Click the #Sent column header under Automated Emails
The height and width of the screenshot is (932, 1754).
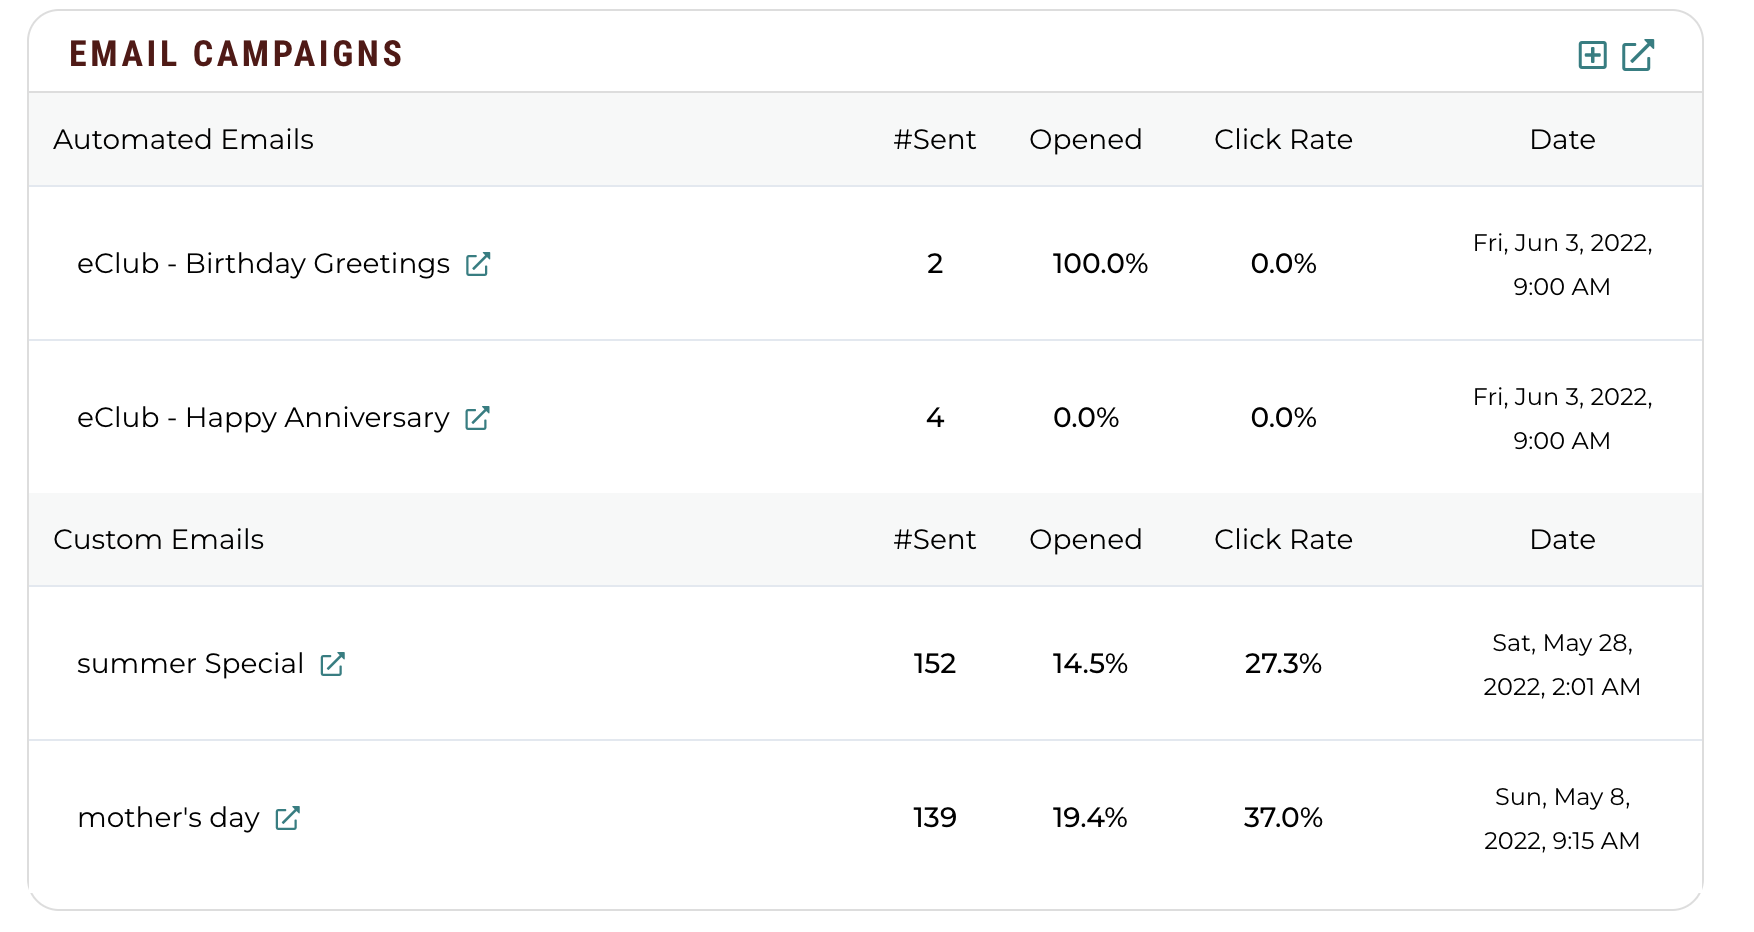click(935, 140)
